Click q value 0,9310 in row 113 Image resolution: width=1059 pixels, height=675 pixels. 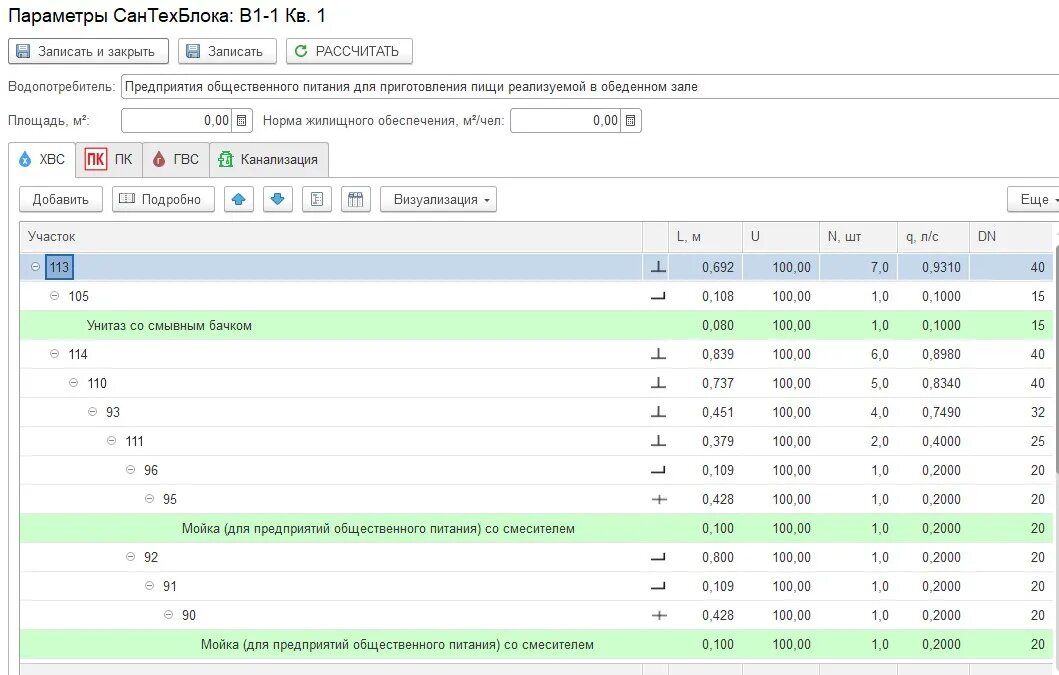941,268
